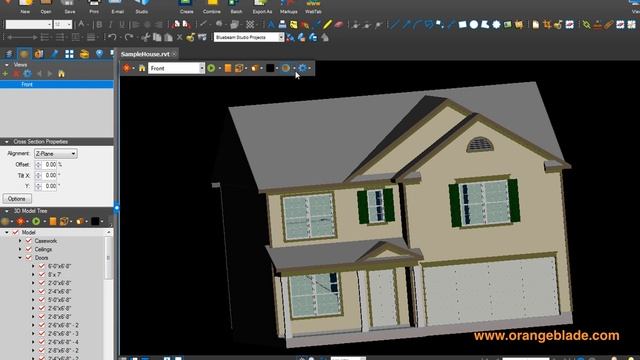Select the polygon shape tool
The image size is (640, 360).
click(x=485, y=24)
